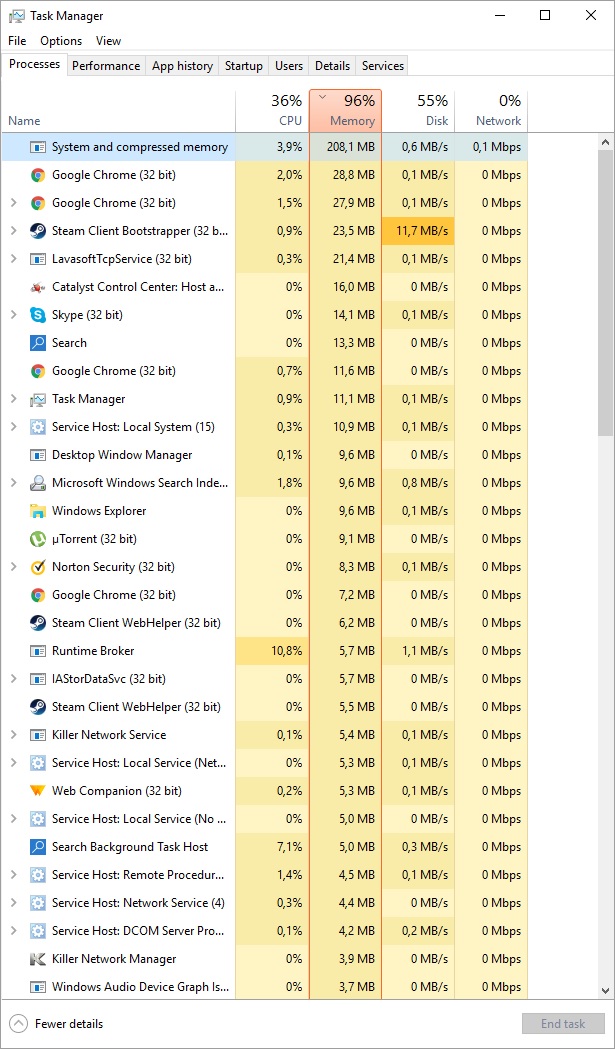Expand the Killer Network Service entry

point(13,735)
